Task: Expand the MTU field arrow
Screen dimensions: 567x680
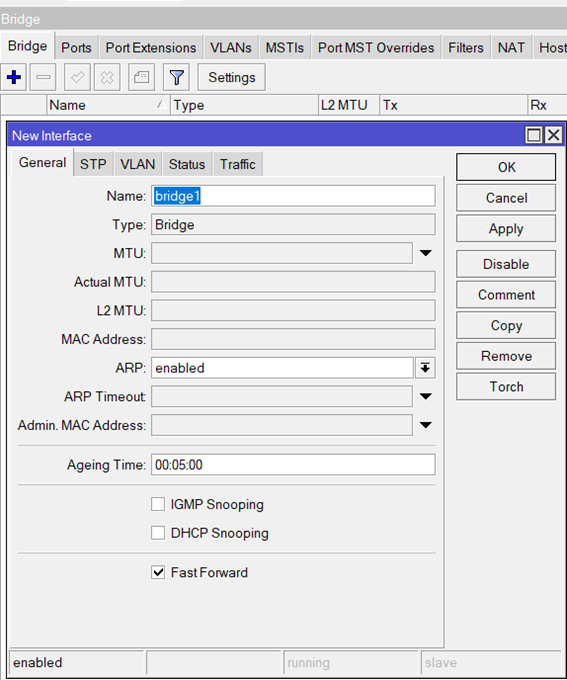Action: point(426,253)
